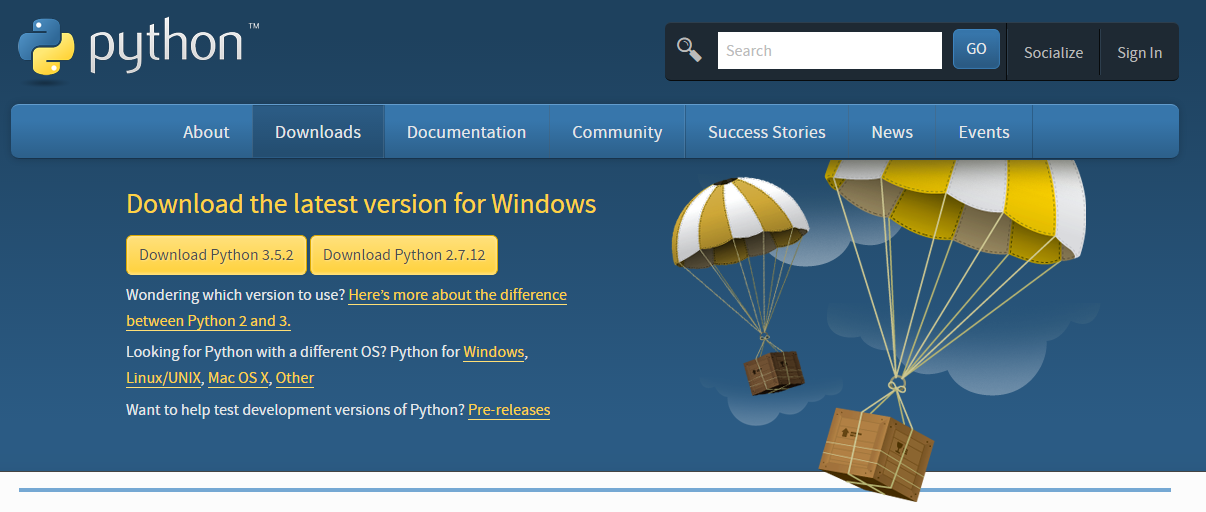
Task: Open the Pre-releases link
Action: pyautogui.click(x=509, y=410)
